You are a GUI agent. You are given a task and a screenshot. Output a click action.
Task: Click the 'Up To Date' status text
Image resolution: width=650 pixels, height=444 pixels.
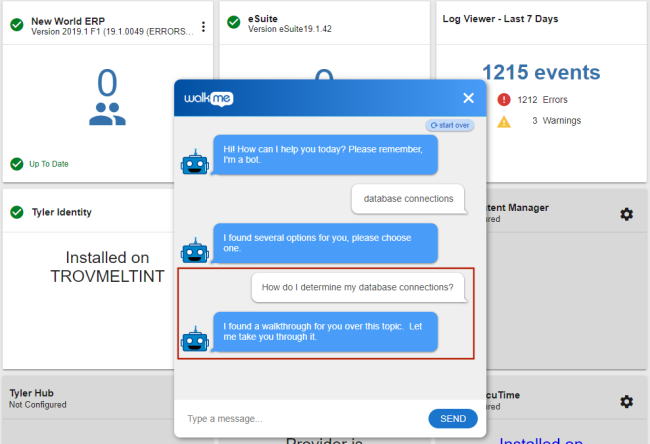(x=49, y=164)
